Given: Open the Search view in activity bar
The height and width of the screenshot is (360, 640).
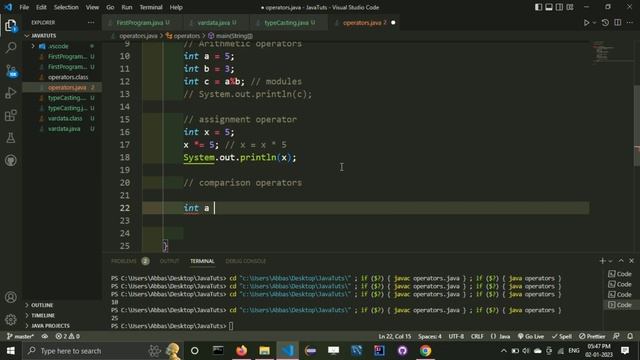Looking at the screenshot, I should (x=11, y=48).
